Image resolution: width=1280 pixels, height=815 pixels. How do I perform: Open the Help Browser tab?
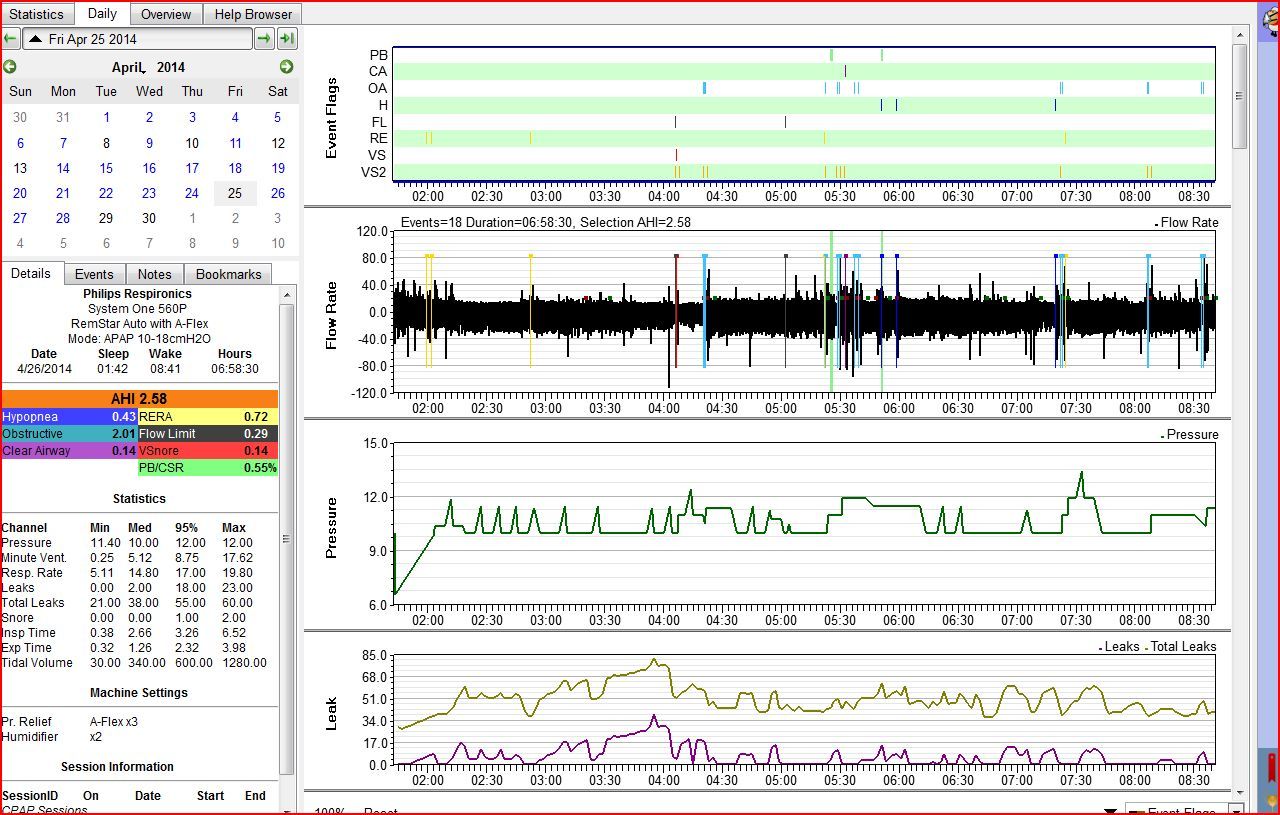click(253, 14)
